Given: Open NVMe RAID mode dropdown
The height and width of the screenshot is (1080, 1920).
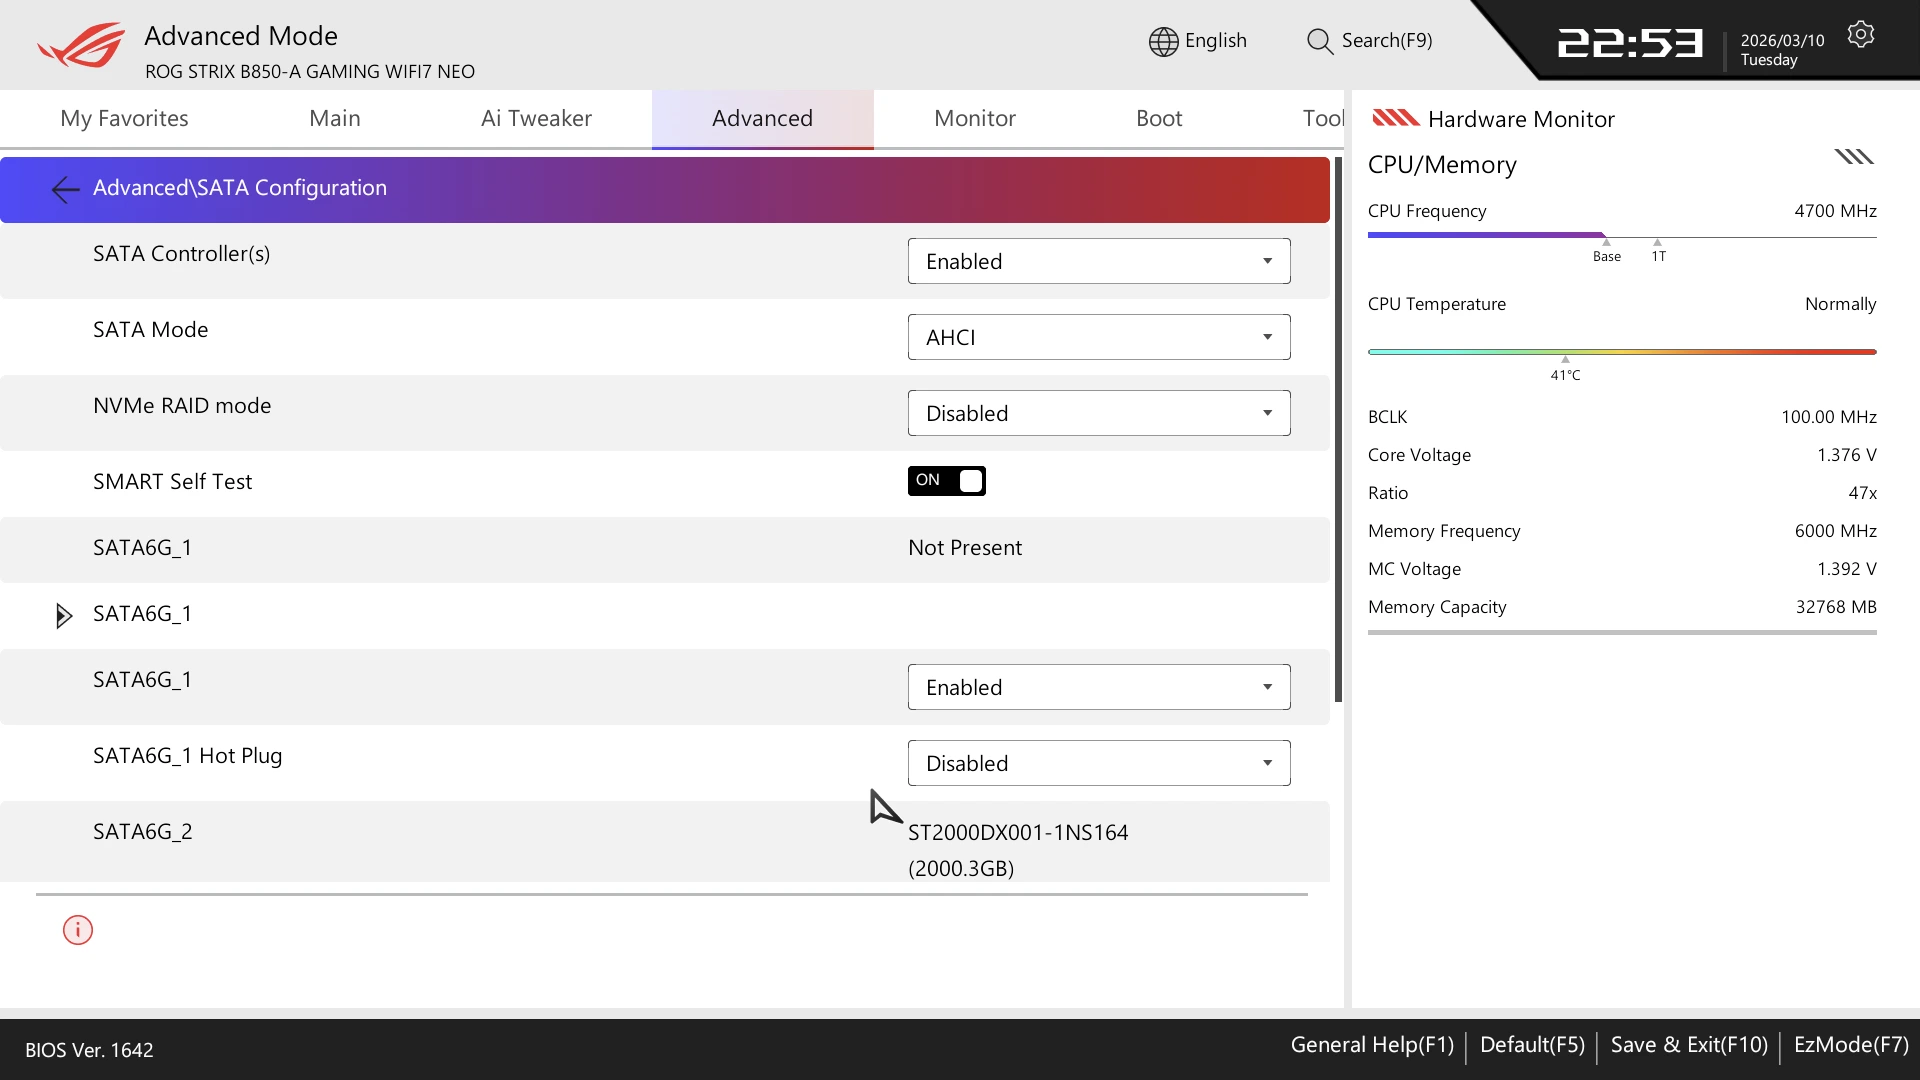Looking at the screenshot, I should [x=1098, y=413].
